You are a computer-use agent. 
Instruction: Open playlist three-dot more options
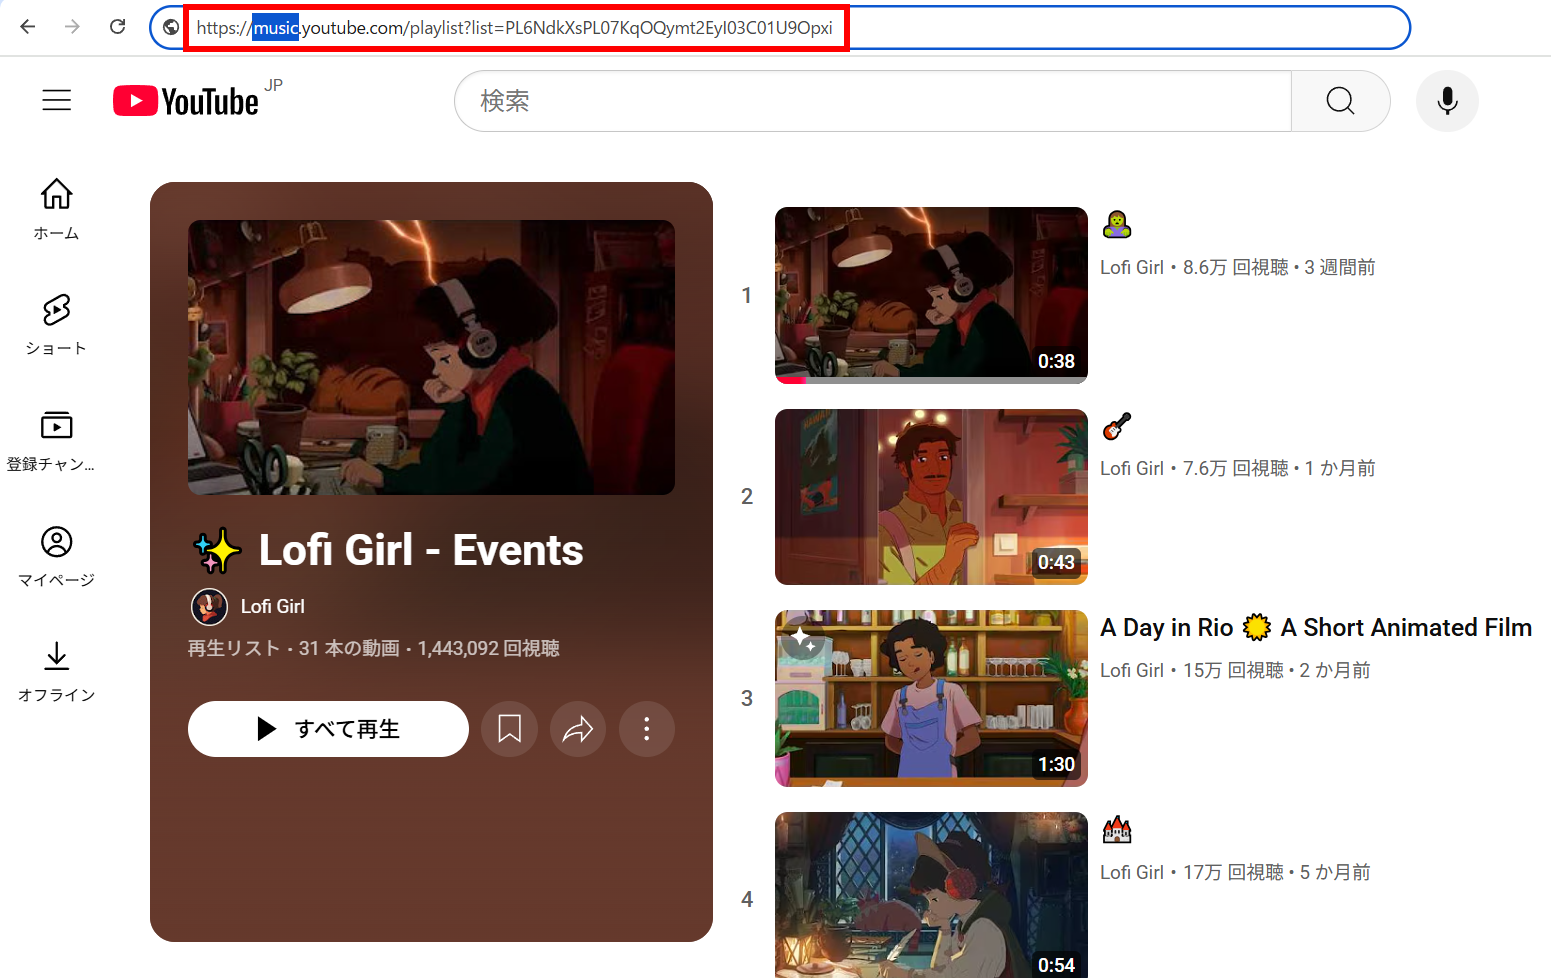click(646, 729)
